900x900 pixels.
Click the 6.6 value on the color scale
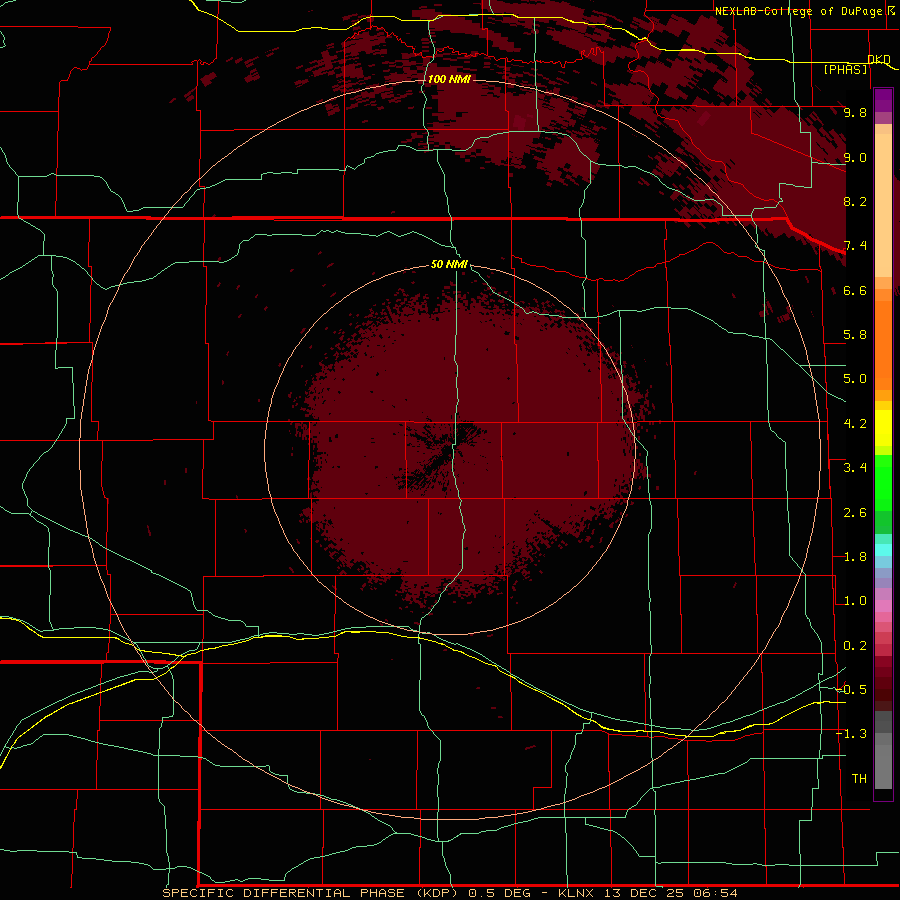(855, 290)
